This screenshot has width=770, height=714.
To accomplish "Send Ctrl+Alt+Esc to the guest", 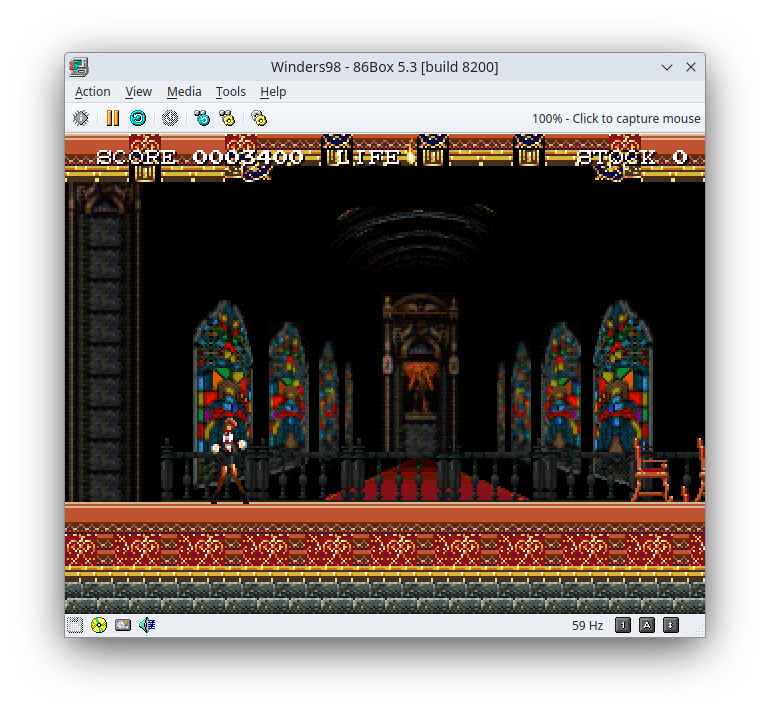I will 227,118.
